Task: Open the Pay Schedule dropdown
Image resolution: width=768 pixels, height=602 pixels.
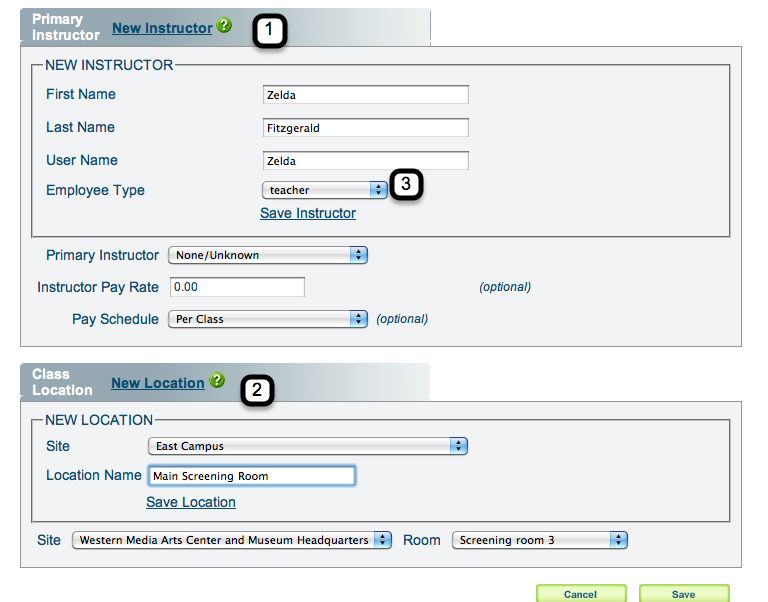Action: 268,319
